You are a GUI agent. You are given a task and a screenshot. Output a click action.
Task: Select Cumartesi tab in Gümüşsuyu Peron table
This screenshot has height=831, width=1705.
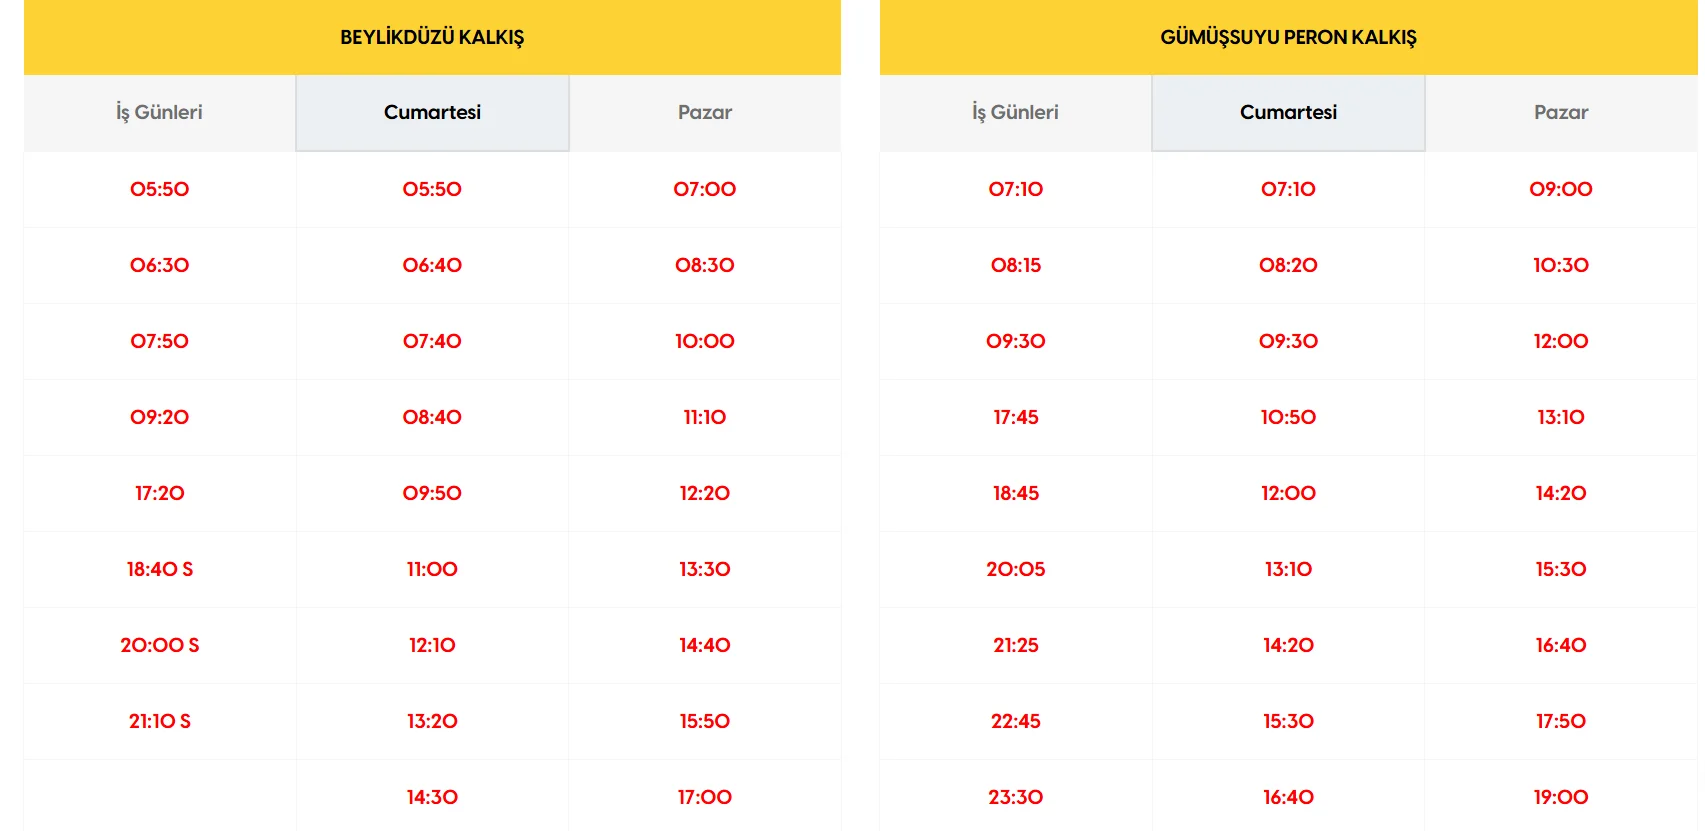point(1288,113)
